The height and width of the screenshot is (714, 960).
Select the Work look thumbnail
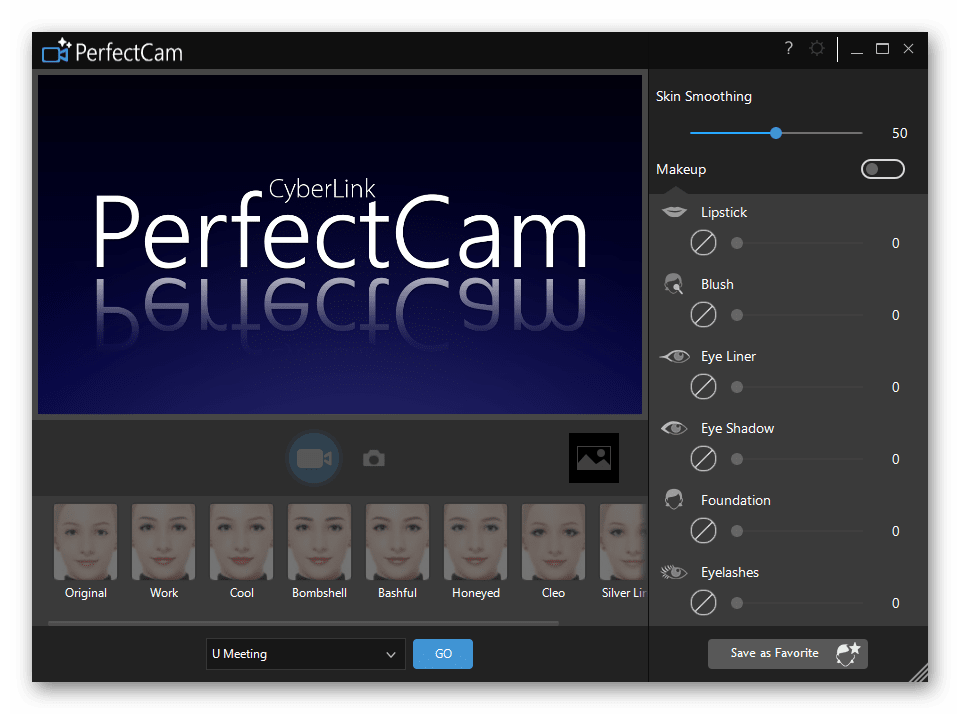(163, 542)
